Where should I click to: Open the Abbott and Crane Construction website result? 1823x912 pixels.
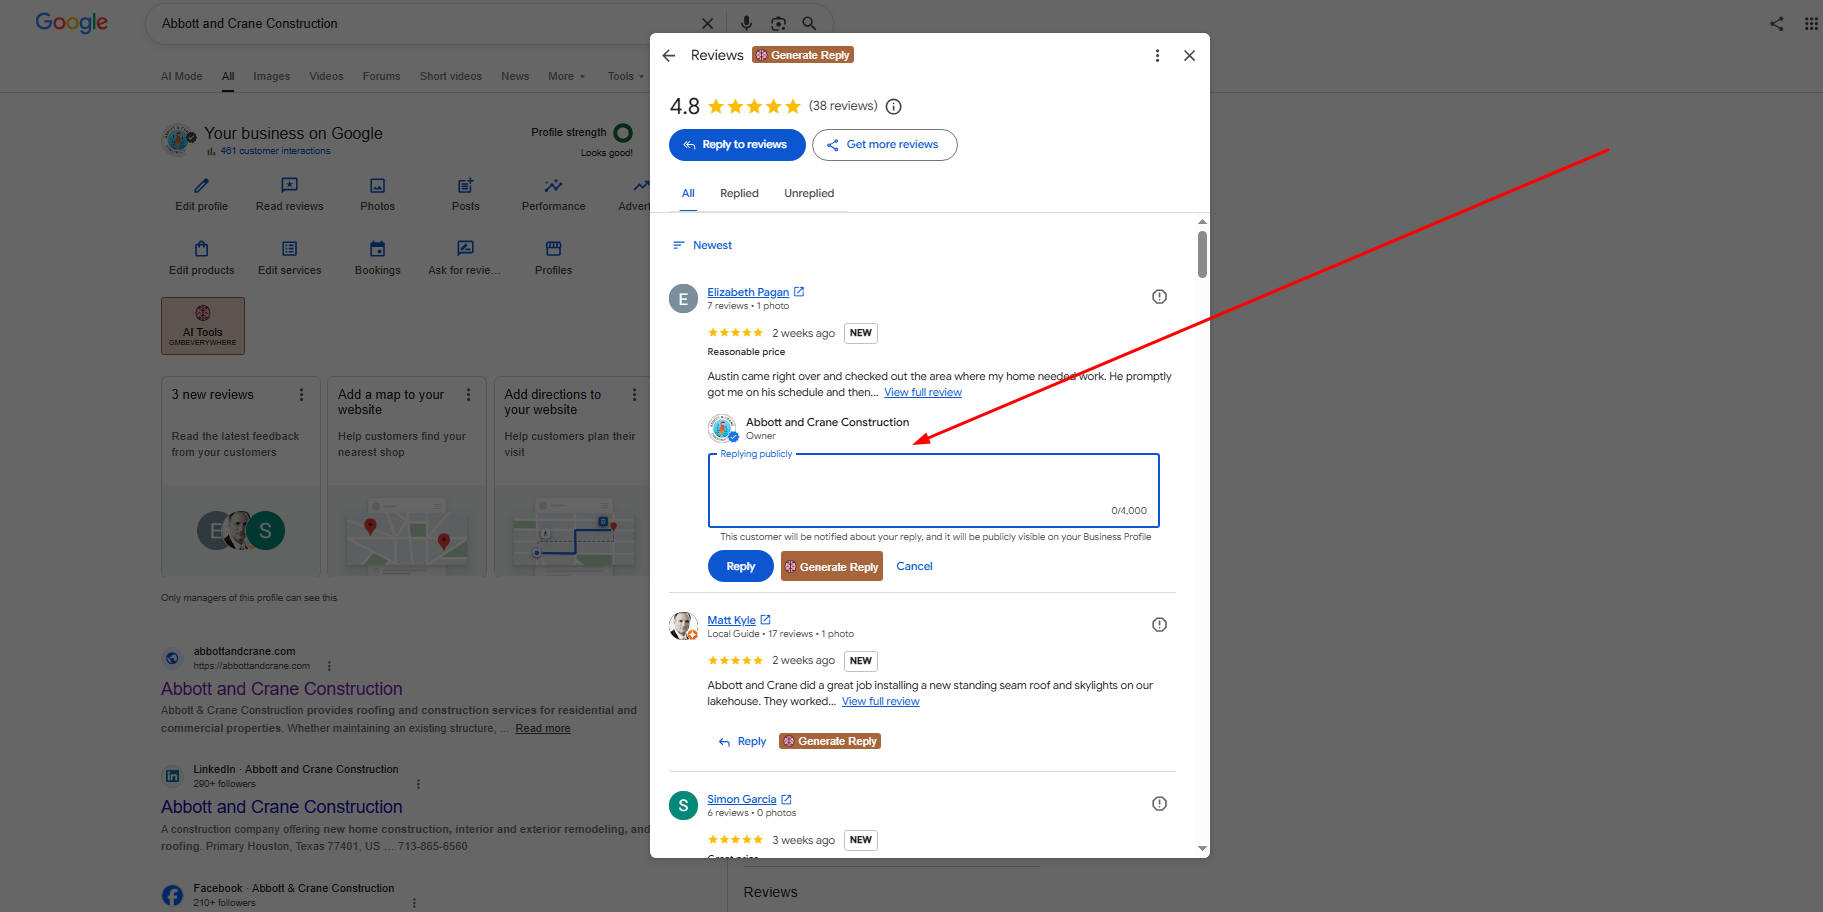point(281,689)
